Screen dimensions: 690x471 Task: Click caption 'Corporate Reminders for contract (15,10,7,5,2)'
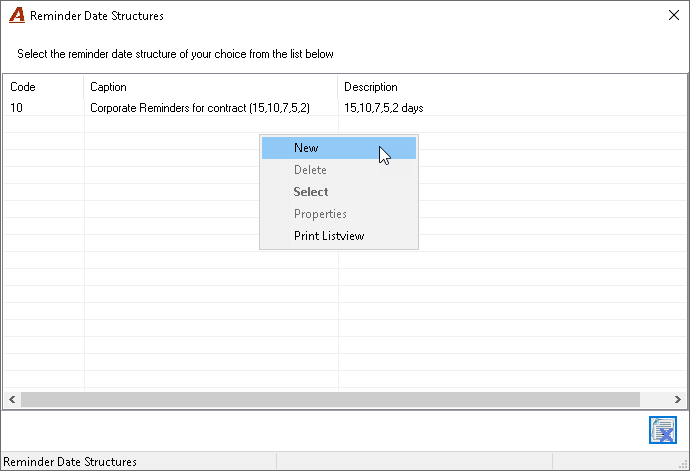(200, 108)
